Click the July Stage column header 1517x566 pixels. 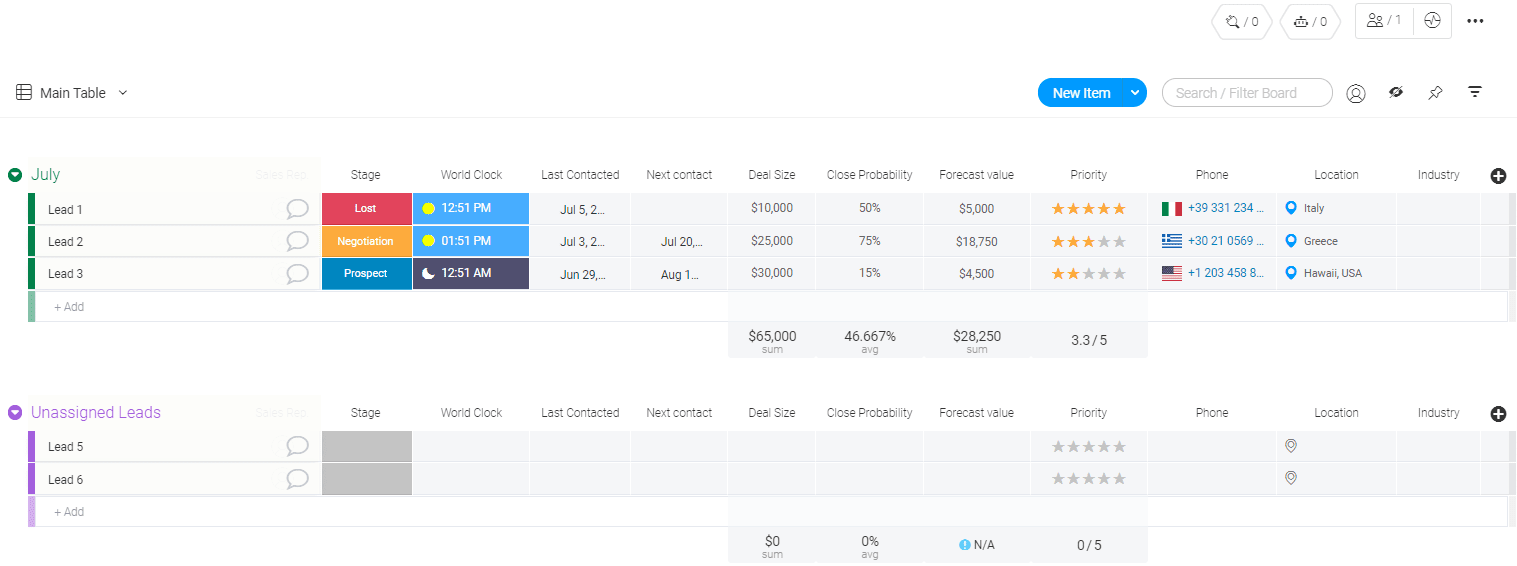click(x=366, y=175)
